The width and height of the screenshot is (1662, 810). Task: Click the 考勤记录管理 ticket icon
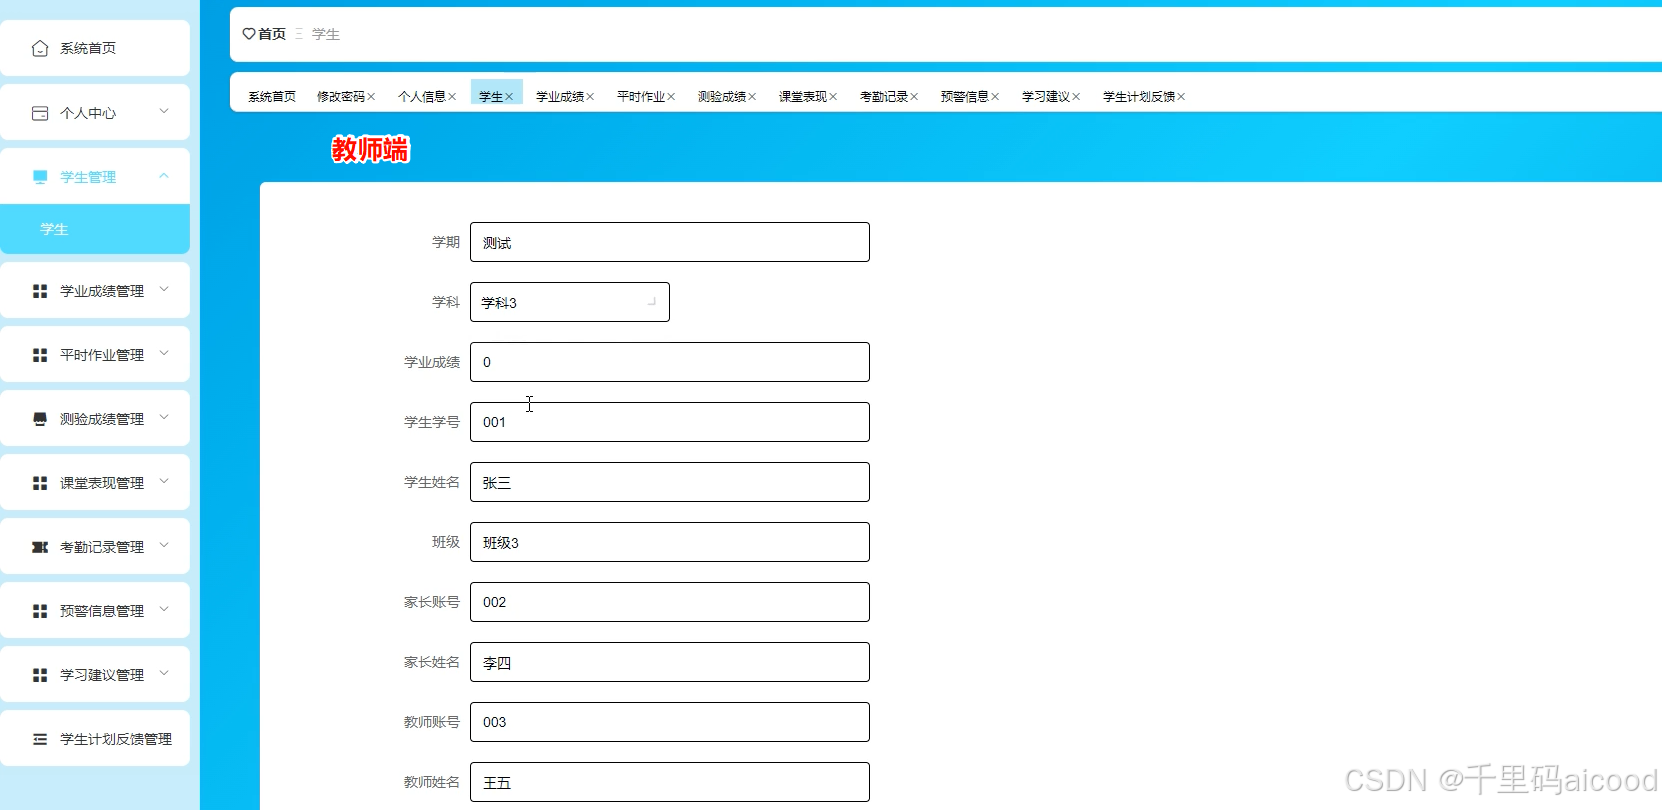tap(40, 547)
